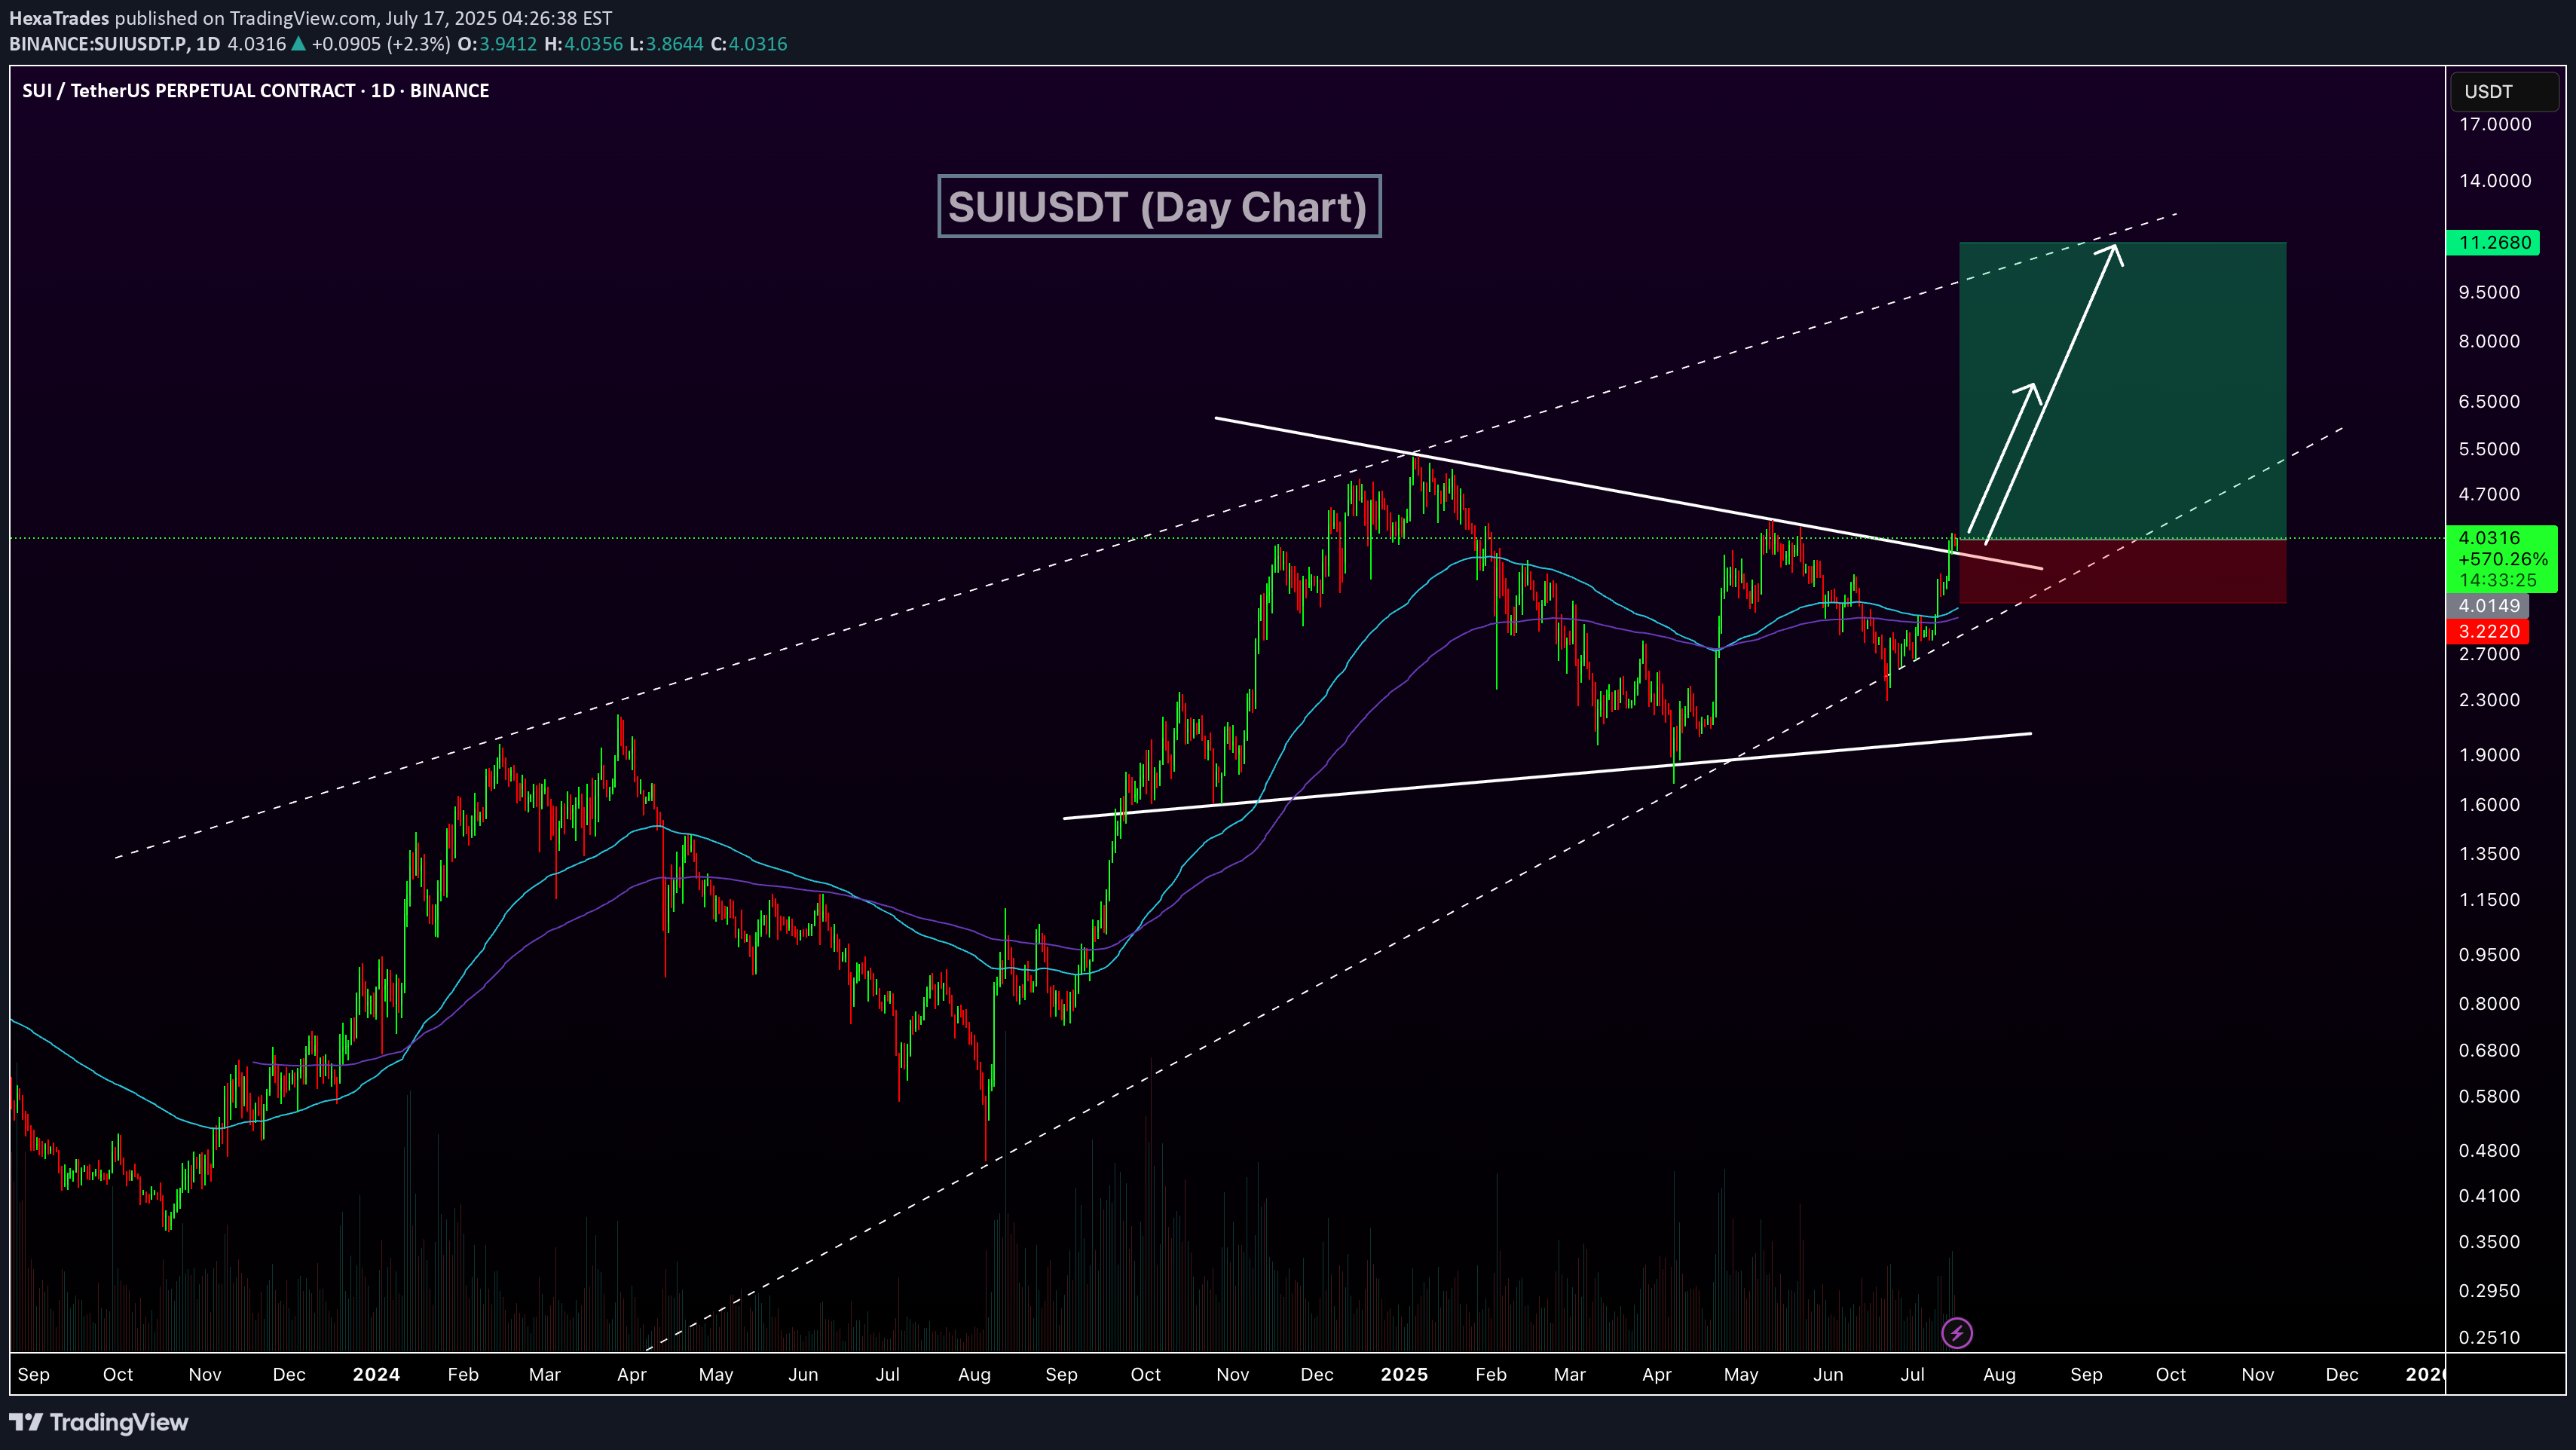Click the red 3.2220 stop price label
Image resolution: width=2576 pixels, height=1450 pixels.
(2488, 631)
